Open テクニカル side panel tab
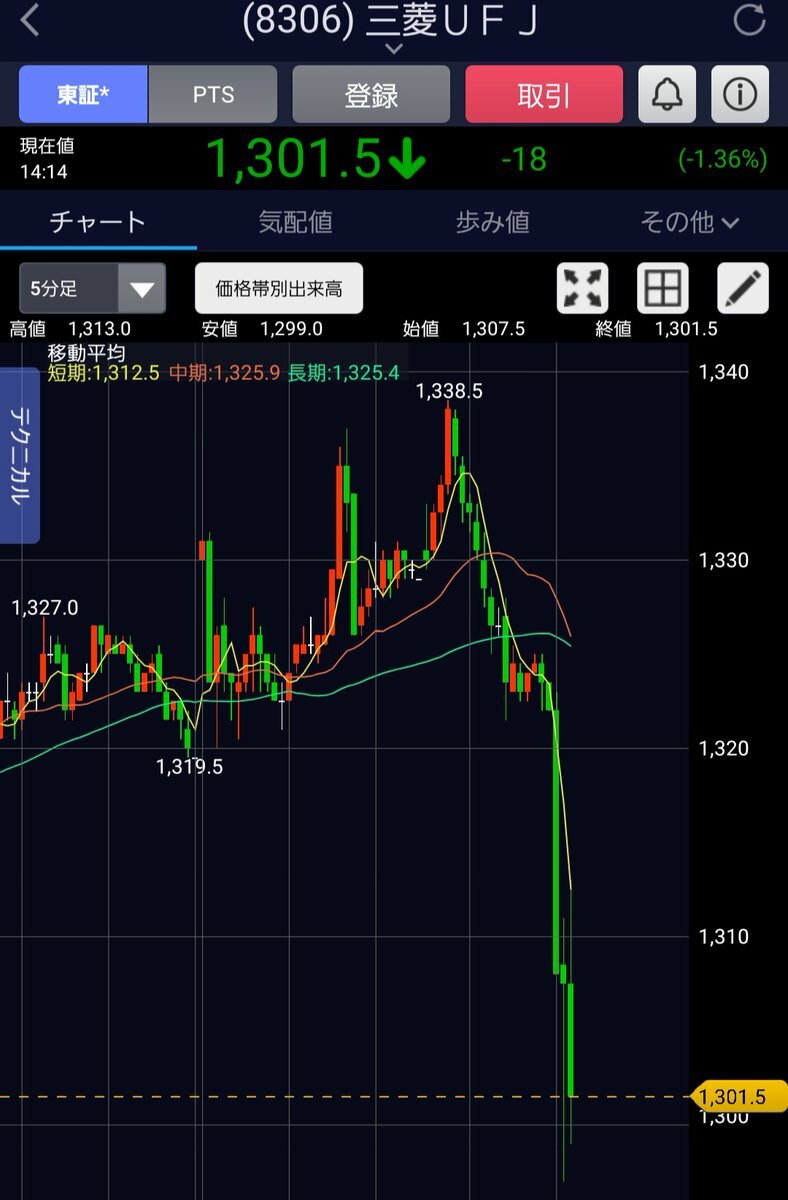 tap(20, 456)
